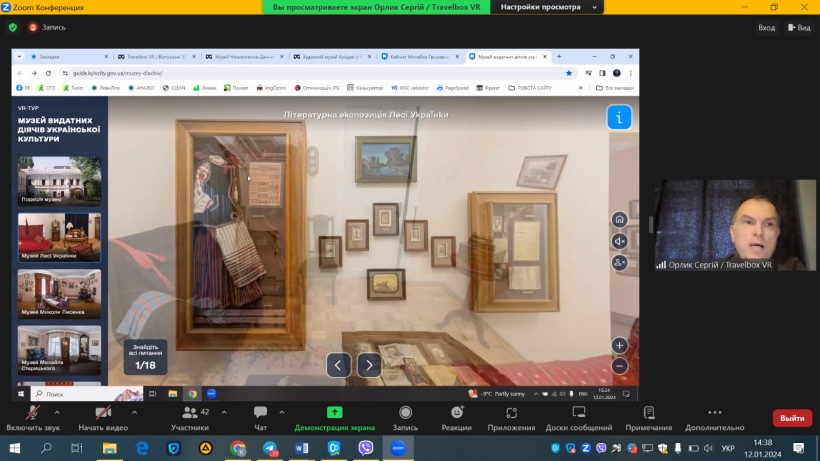Toggle the sound mute icon in VR tour
This screenshot has height=461, width=820.
click(619, 241)
